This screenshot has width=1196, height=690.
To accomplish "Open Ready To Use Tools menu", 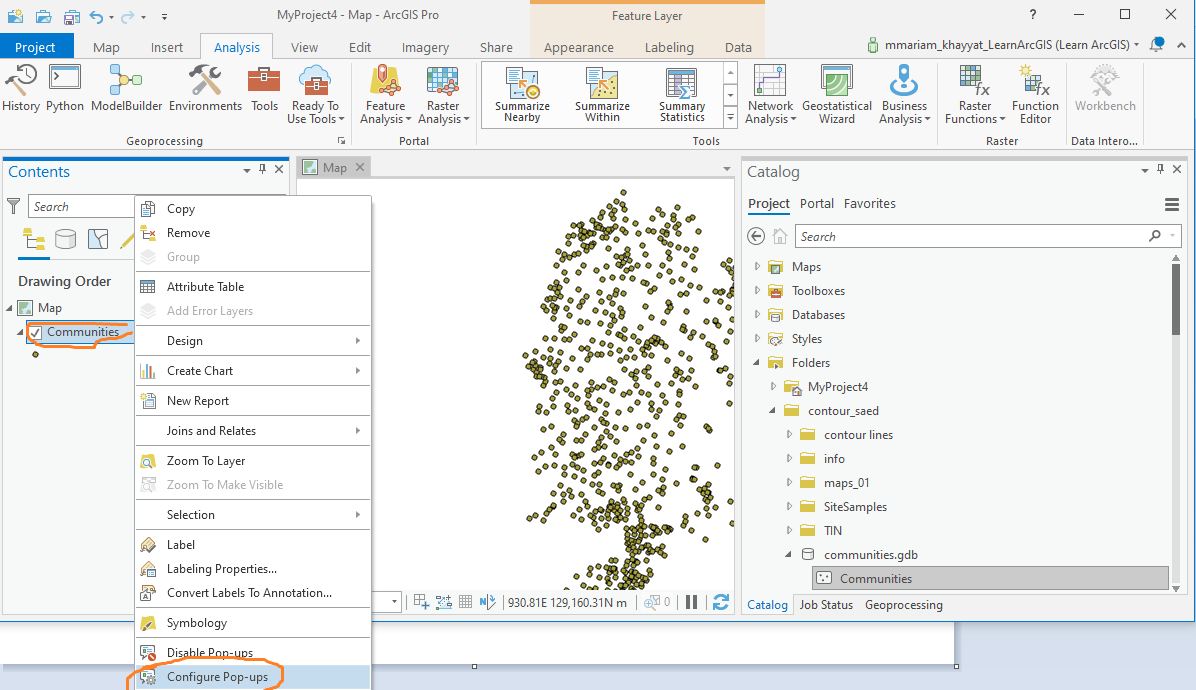I will [315, 95].
